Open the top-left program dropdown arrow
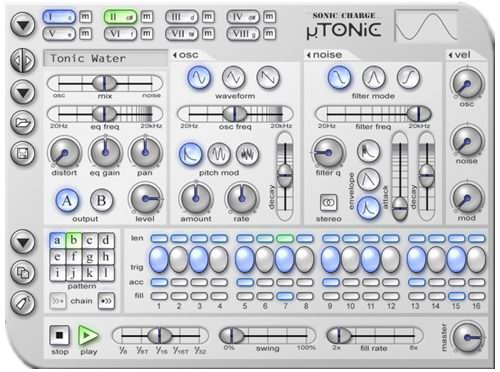This screenshot has width=500, height=372. (23, 25)
